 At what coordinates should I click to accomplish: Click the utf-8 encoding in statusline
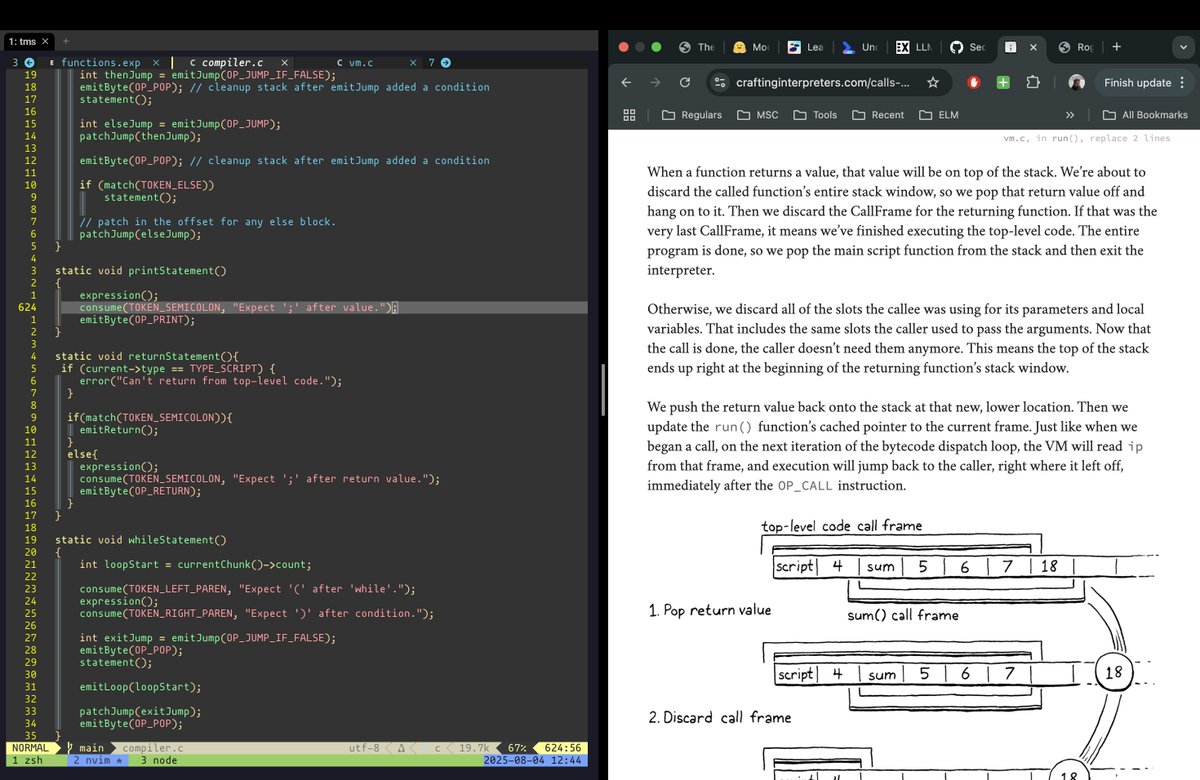click(x=364, y=747)
